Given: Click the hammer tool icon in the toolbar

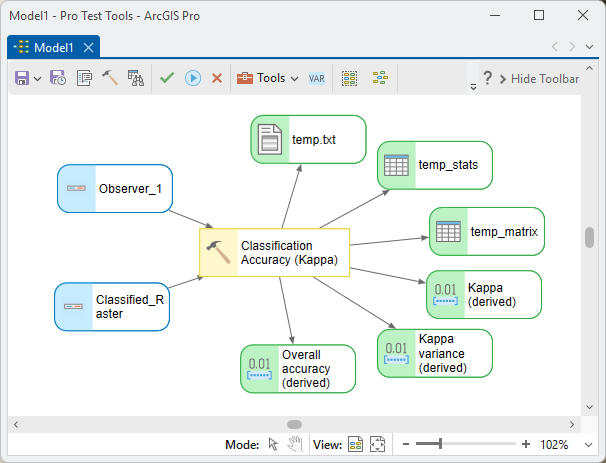Looking at the screenshot, I should pos(110,78).
